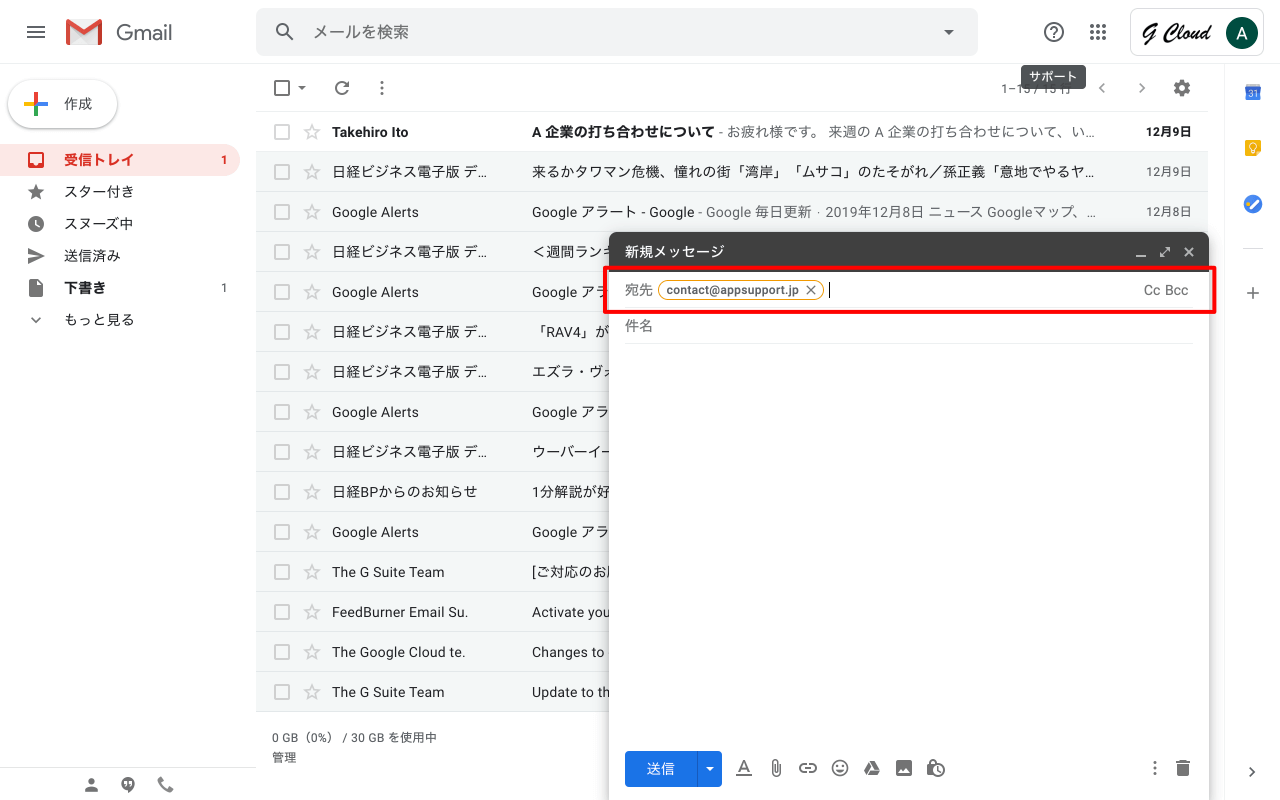Viewport: 1280px width, 800px height.
Task: Star the Takehiro Ito email
Action: tap(312, 132)
